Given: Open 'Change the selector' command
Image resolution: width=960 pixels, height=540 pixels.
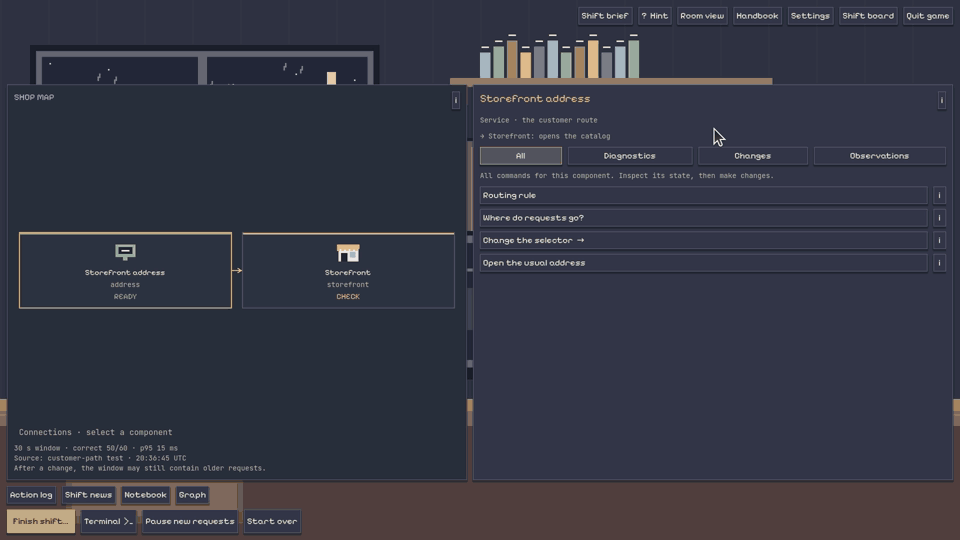Looking at the screenshot, I should pyautogui.click(x=703, y=241).
